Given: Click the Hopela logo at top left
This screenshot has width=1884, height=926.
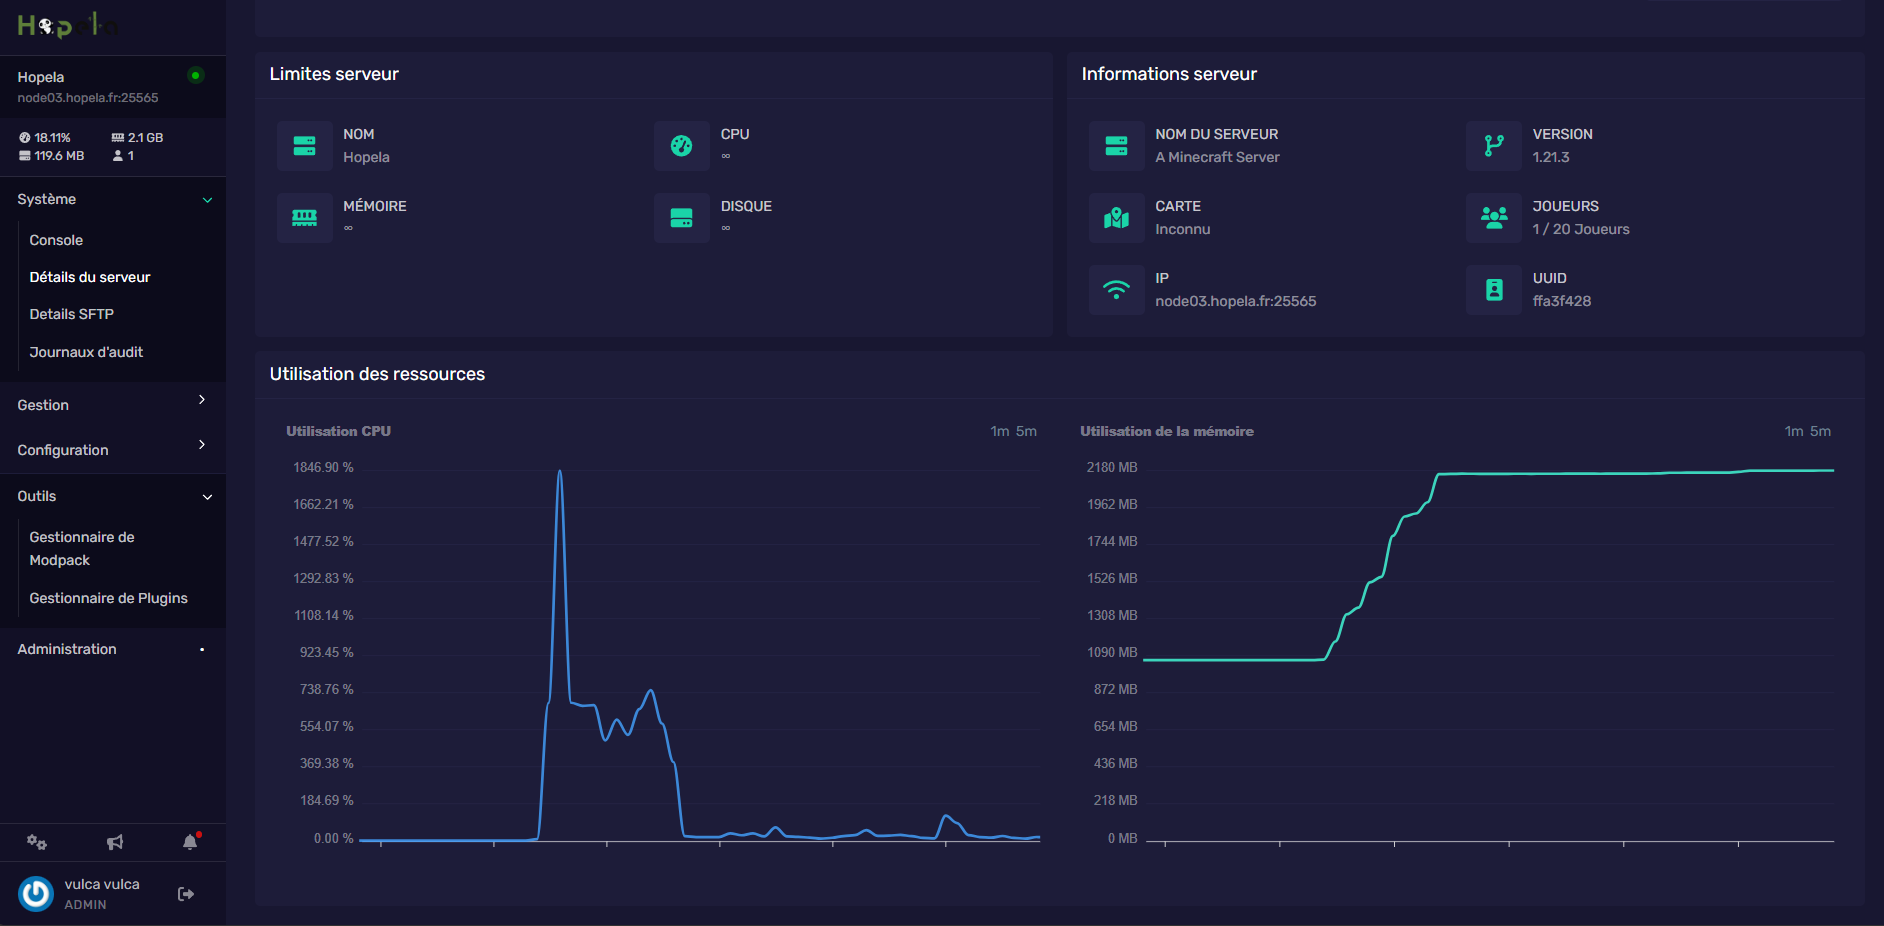Looking at the screenshot, I should coord(66,25).
